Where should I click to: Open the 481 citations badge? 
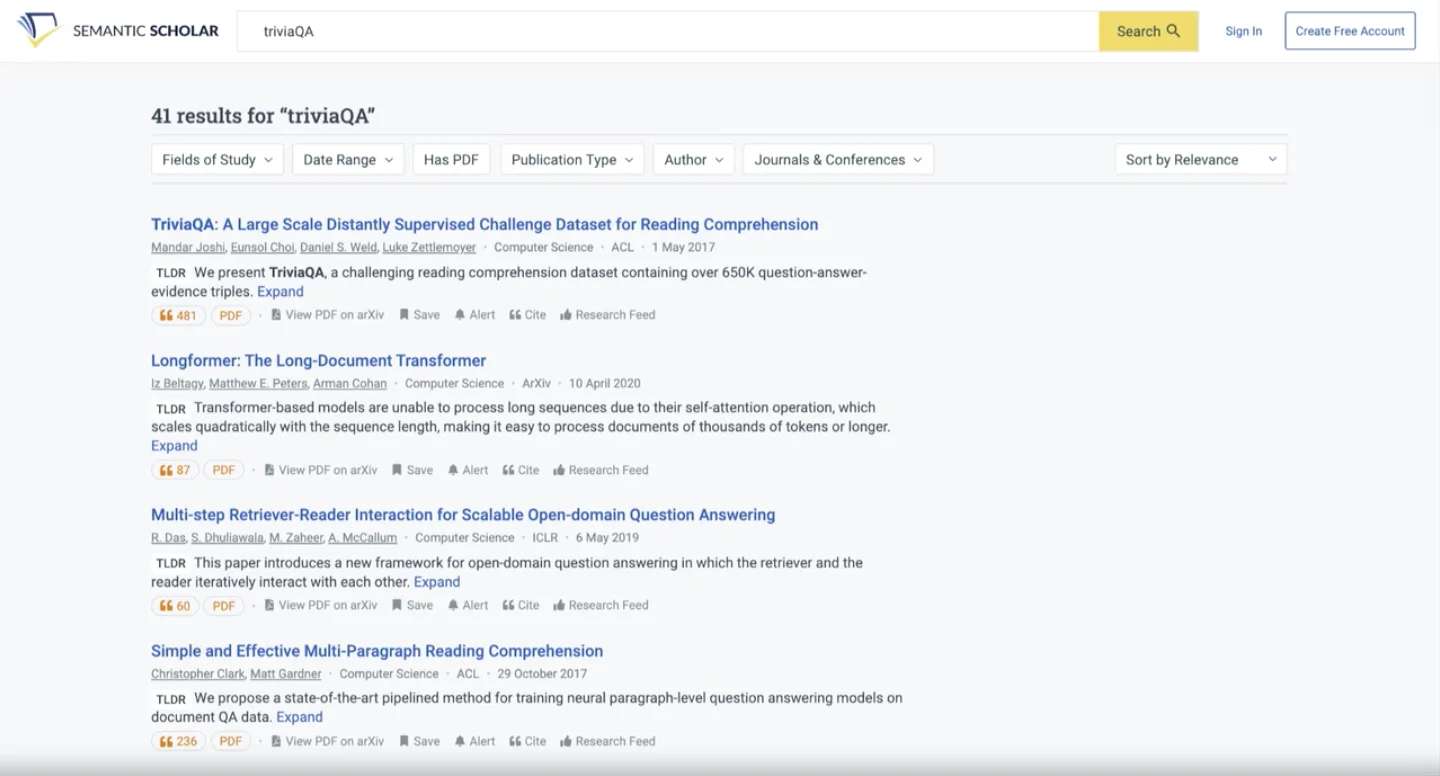(178, 315)
